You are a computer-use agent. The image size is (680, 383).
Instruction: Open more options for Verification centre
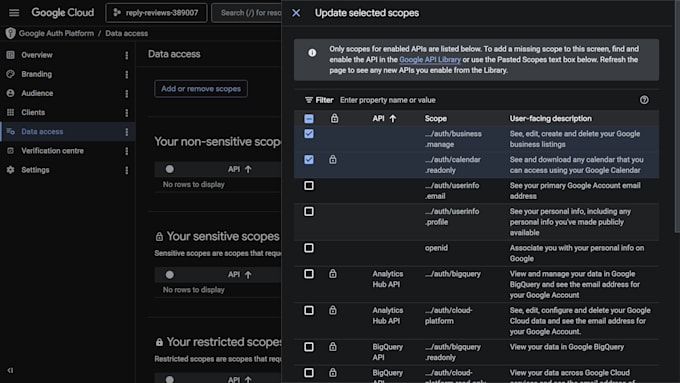tap(127, 151)
